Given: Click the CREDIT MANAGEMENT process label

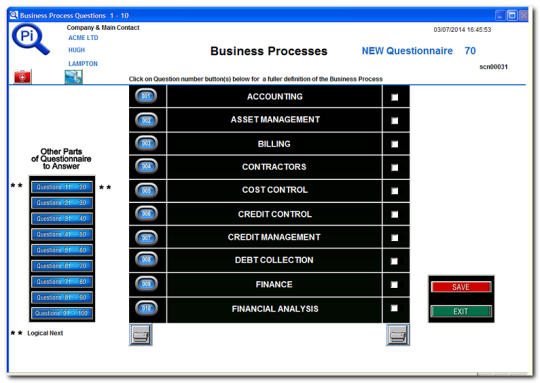Looking at the screenshot, I should pyautogui.click(x=274, y=237).
